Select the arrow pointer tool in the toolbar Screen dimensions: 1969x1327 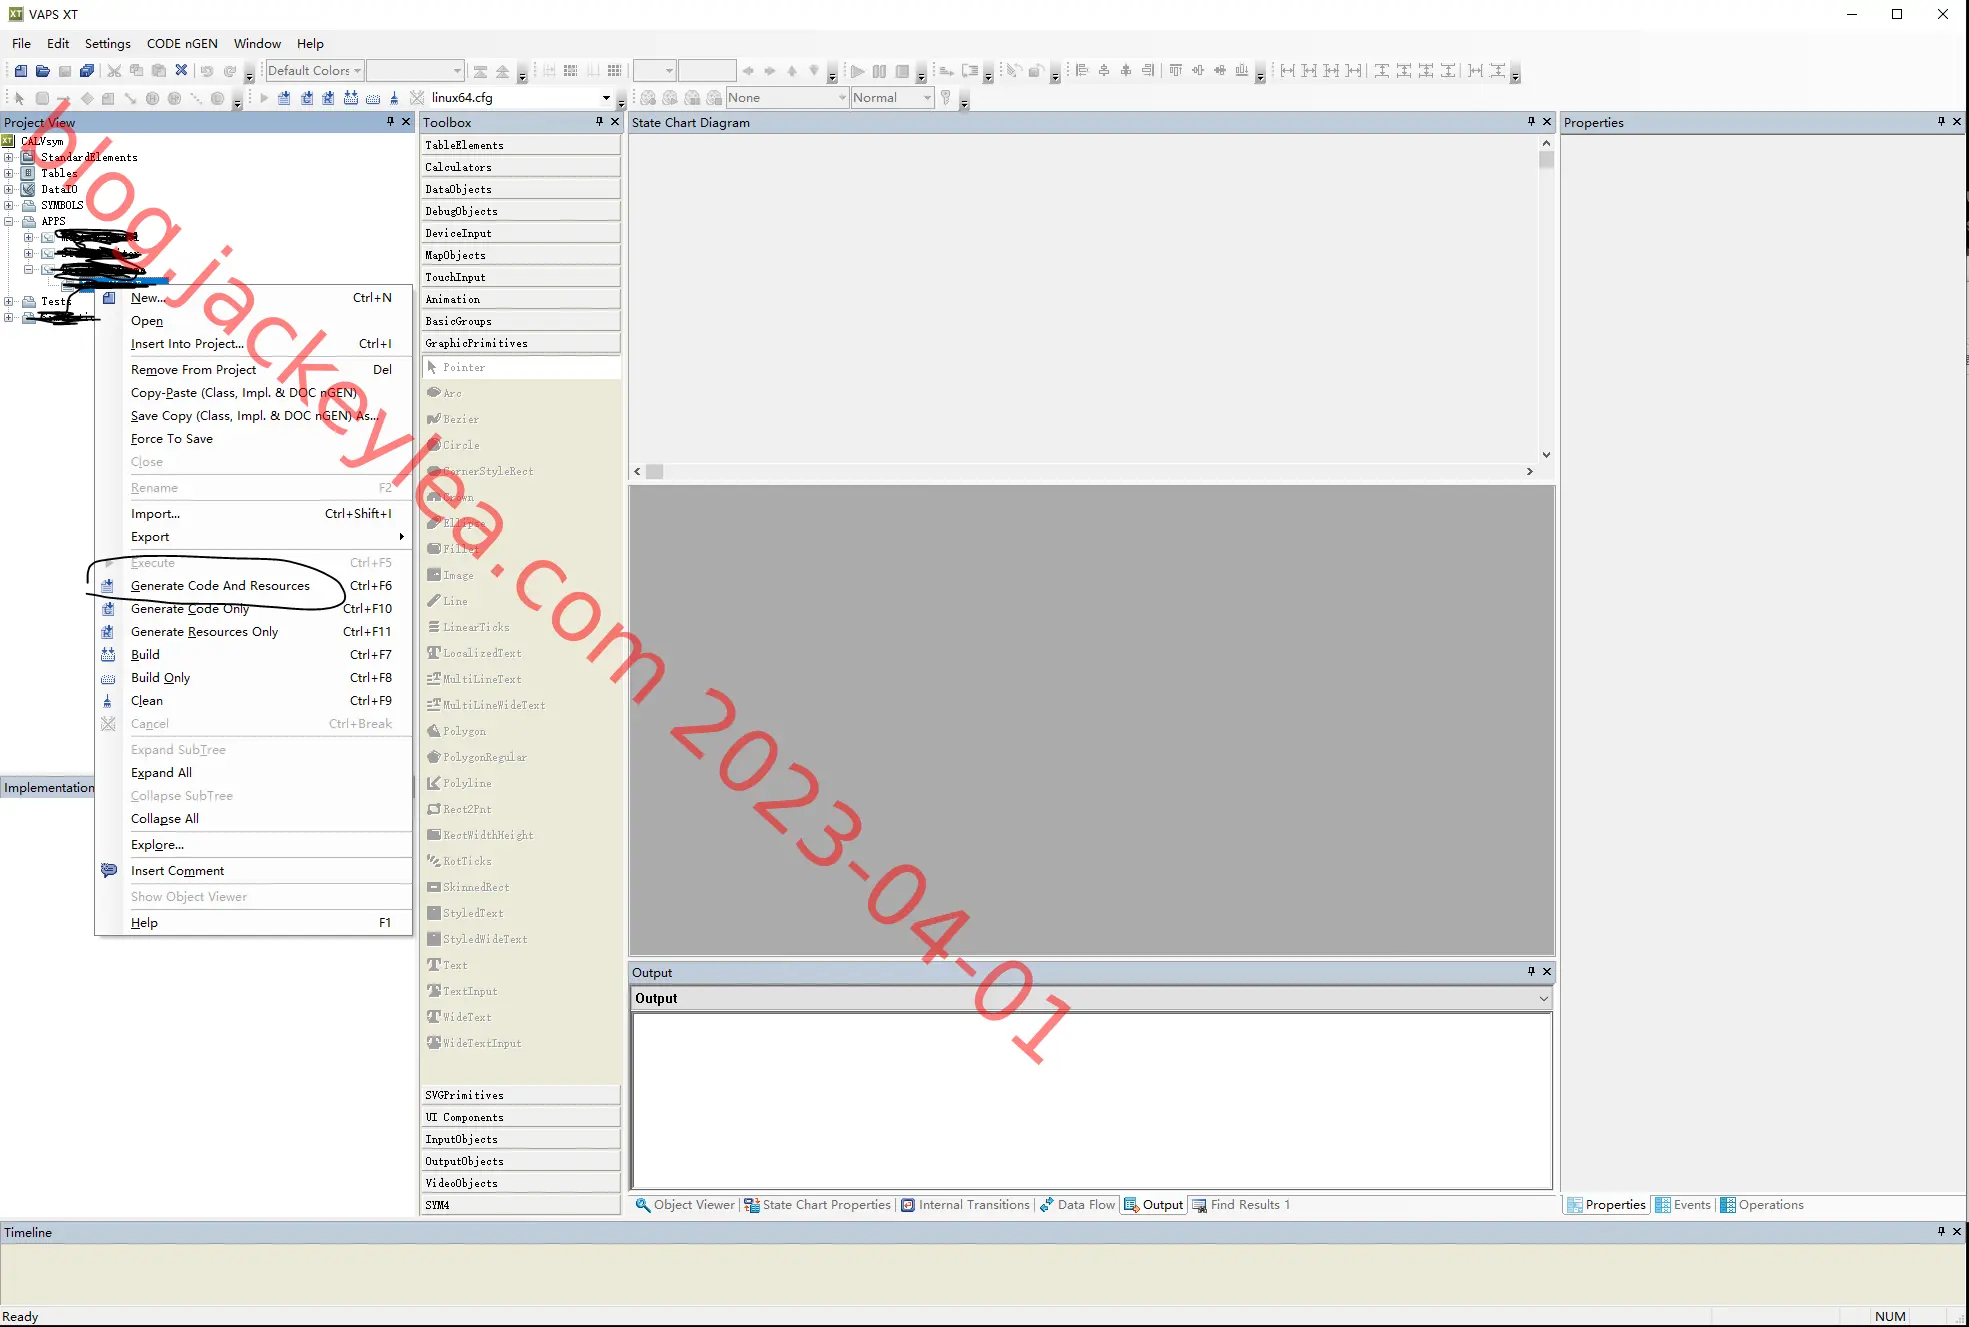[19, 98]
